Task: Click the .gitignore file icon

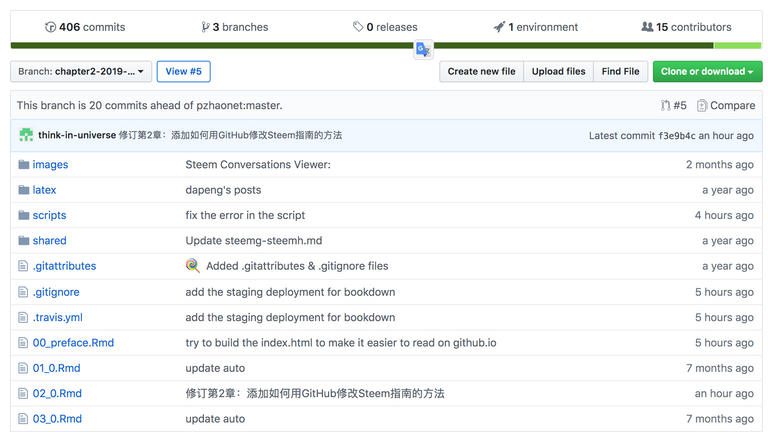Action: tap(23, 292)
